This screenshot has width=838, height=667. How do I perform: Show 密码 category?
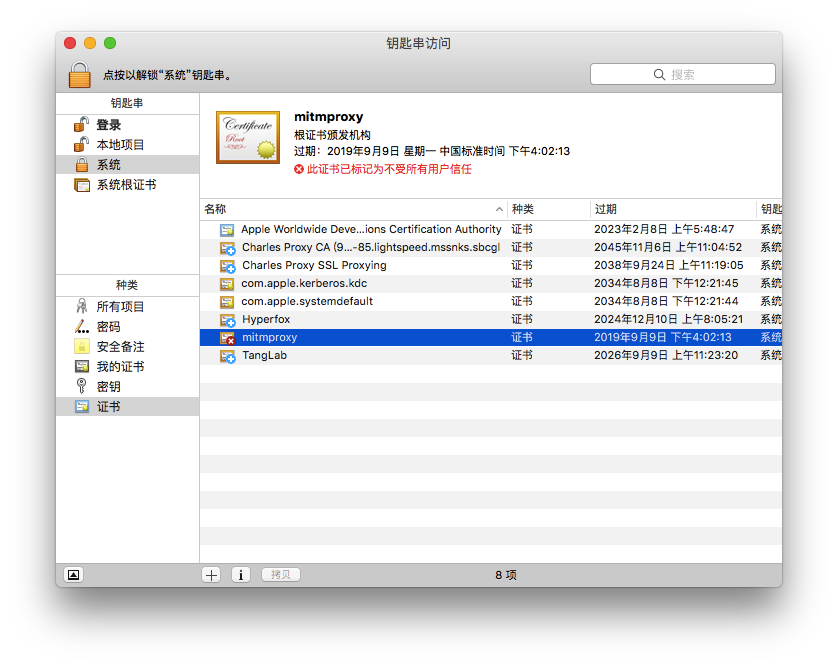pyautogui.click(x=127, y=327)
